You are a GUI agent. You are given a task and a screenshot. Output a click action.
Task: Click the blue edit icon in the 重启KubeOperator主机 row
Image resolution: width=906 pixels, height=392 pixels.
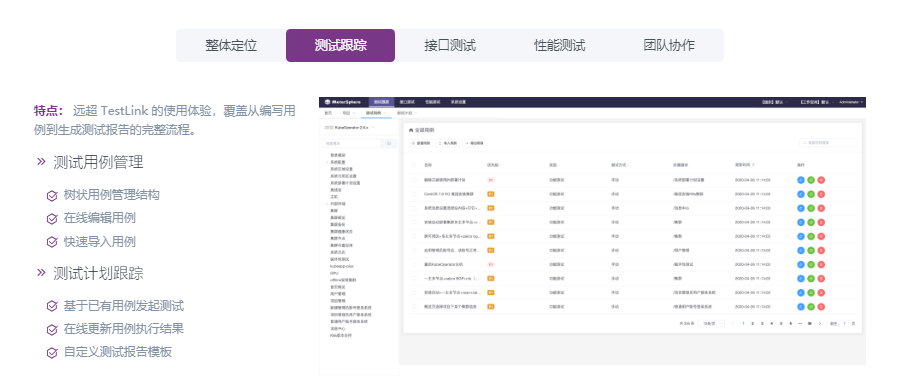coord(801,264)
